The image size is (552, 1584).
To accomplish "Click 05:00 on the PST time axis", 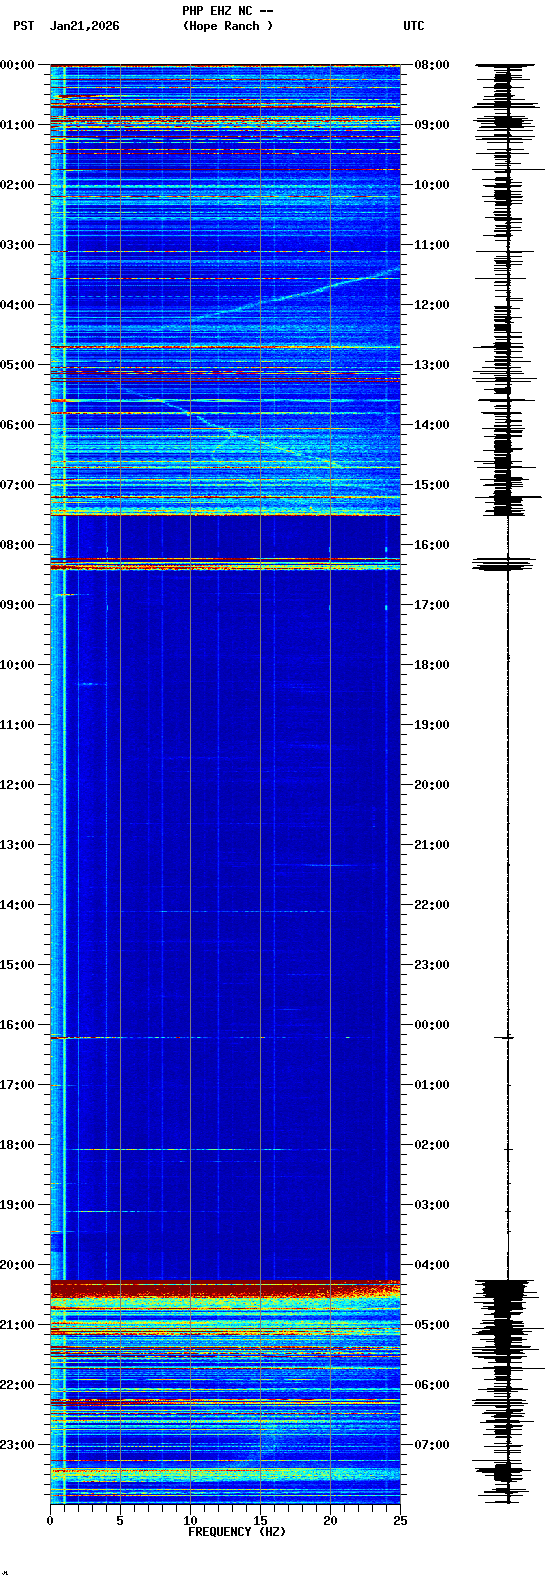I will tap(17, 365).
